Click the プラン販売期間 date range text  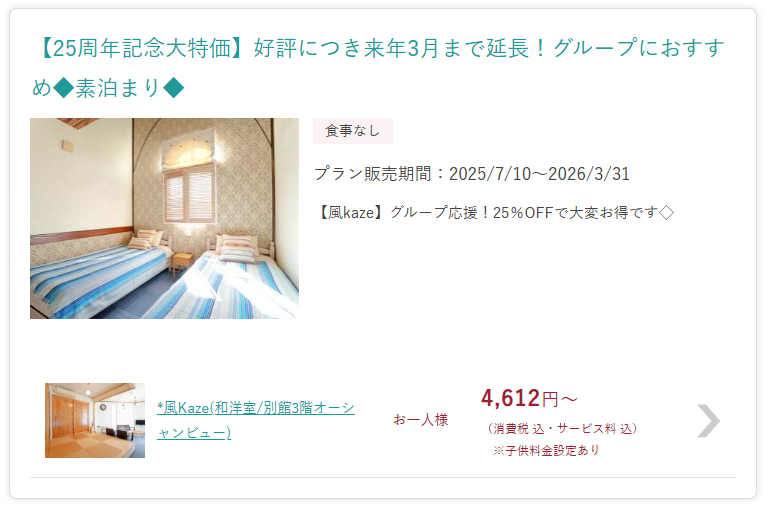point(472,174)
